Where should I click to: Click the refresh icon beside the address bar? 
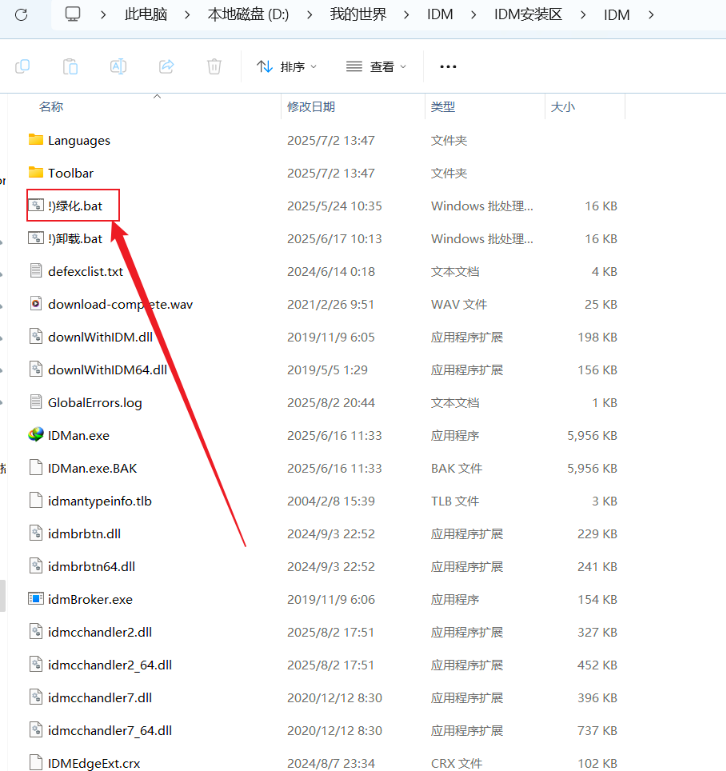[x=21, y=15]
